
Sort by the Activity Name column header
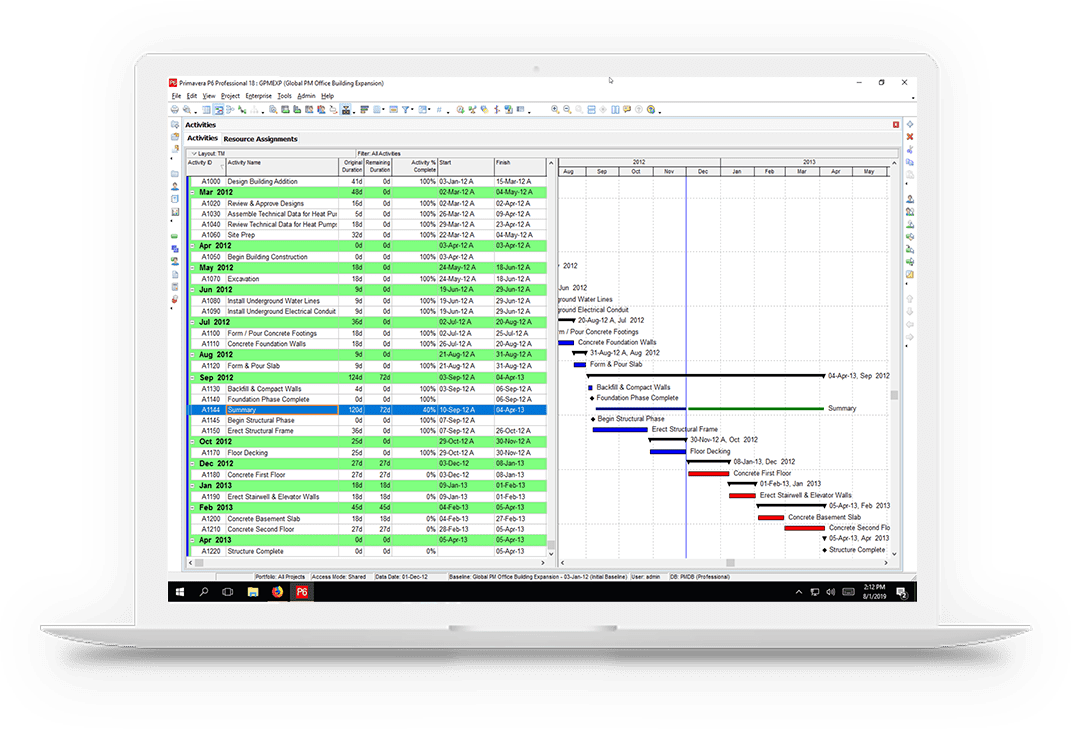[x=281, y=166]
